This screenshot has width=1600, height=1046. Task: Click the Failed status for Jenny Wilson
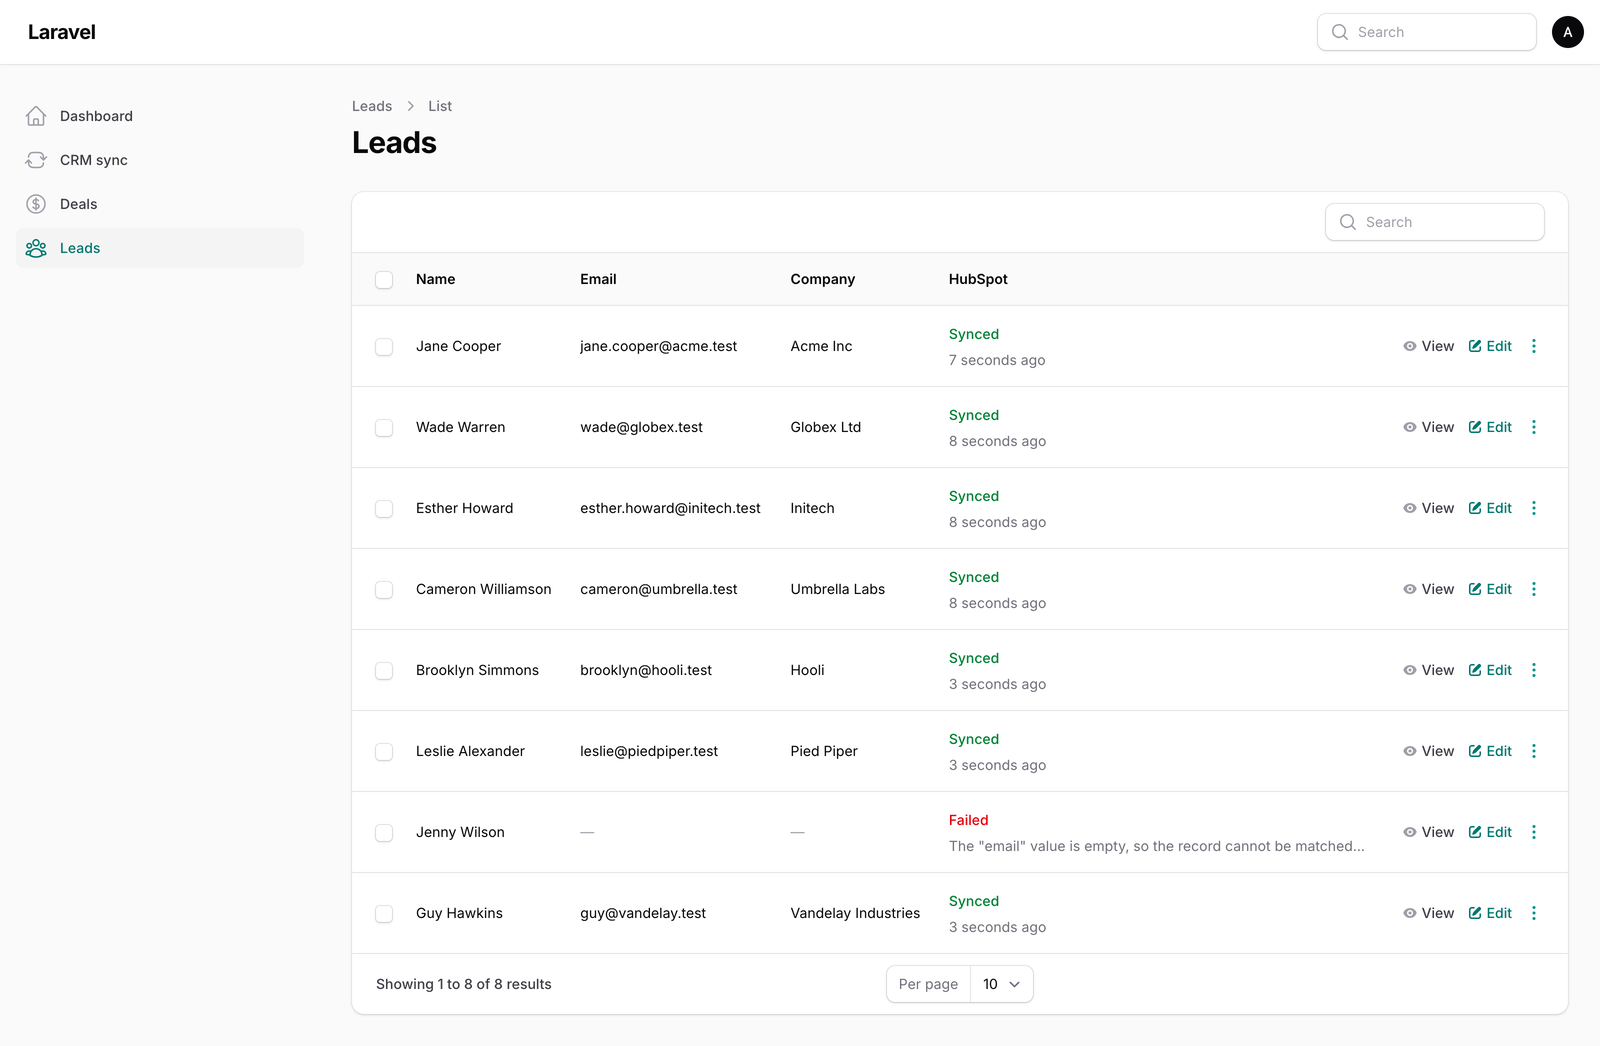[x=968, y=820]
